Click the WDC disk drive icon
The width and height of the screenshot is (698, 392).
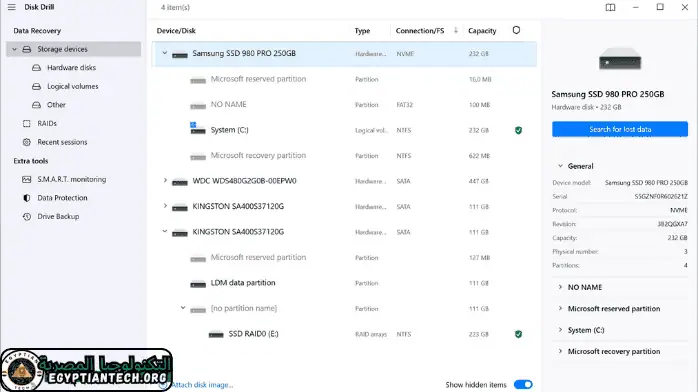click(180, 182)
